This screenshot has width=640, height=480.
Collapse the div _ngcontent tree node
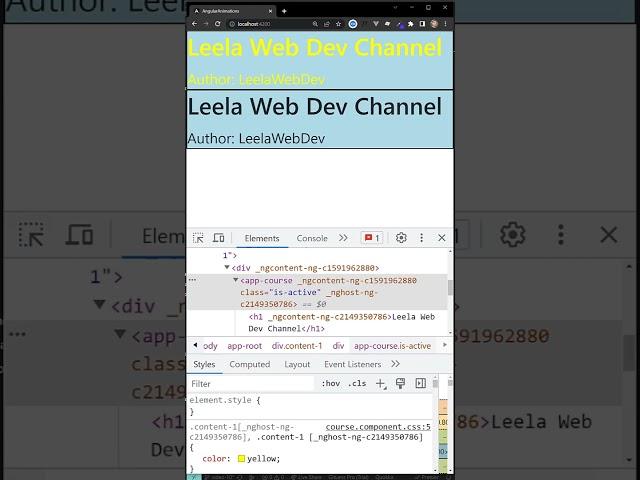tap(227, 268)
